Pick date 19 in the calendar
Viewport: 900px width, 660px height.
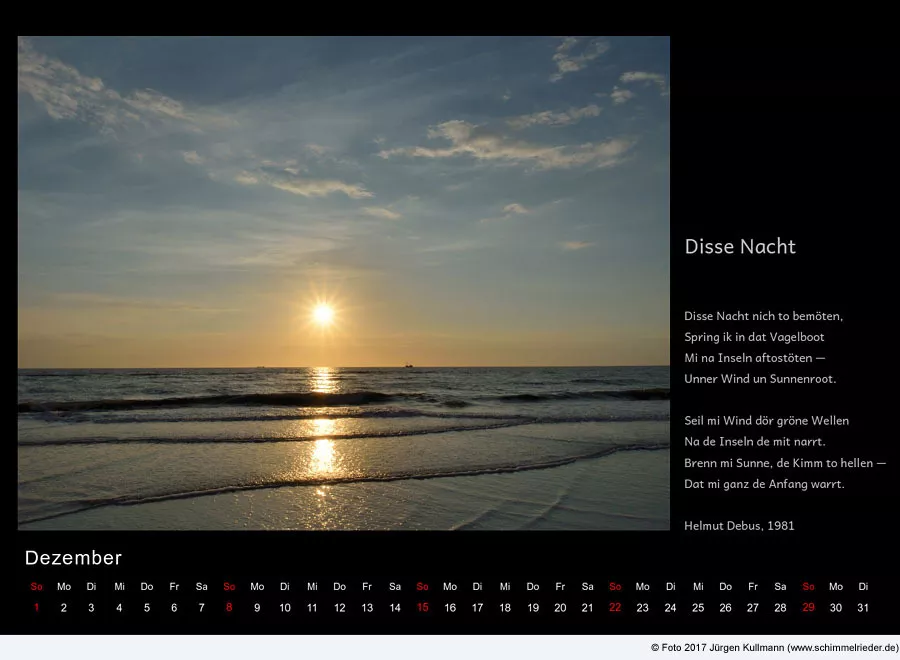pos(532,607)
